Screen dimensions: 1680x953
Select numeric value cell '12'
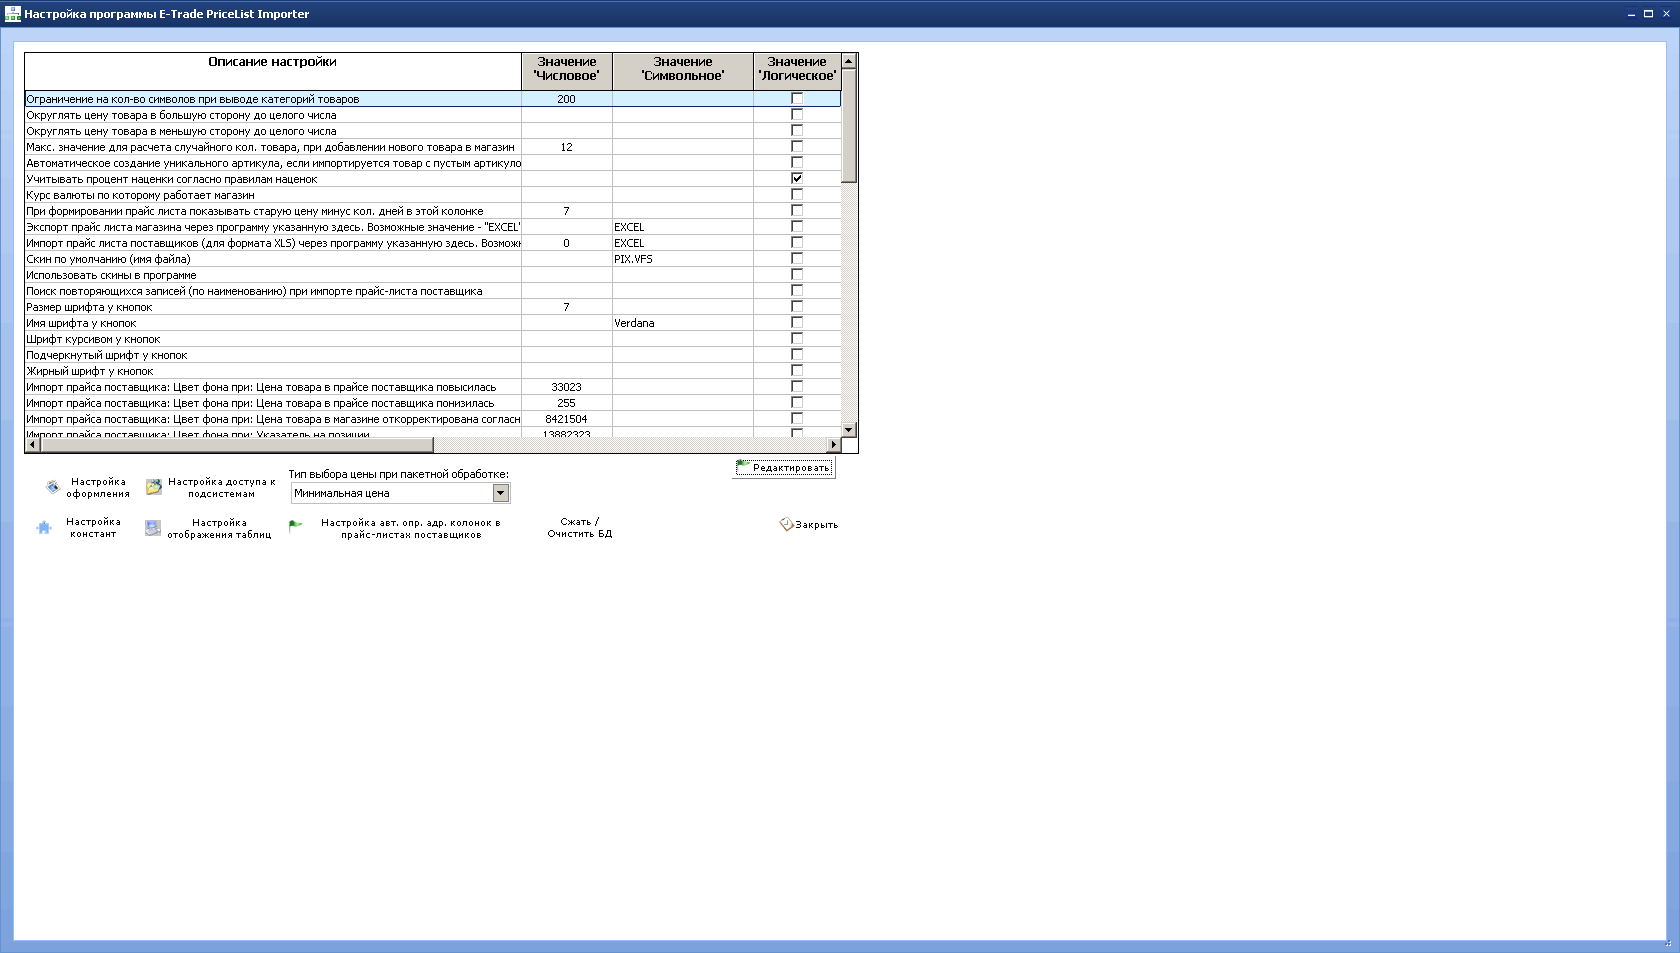click(567, 147)
